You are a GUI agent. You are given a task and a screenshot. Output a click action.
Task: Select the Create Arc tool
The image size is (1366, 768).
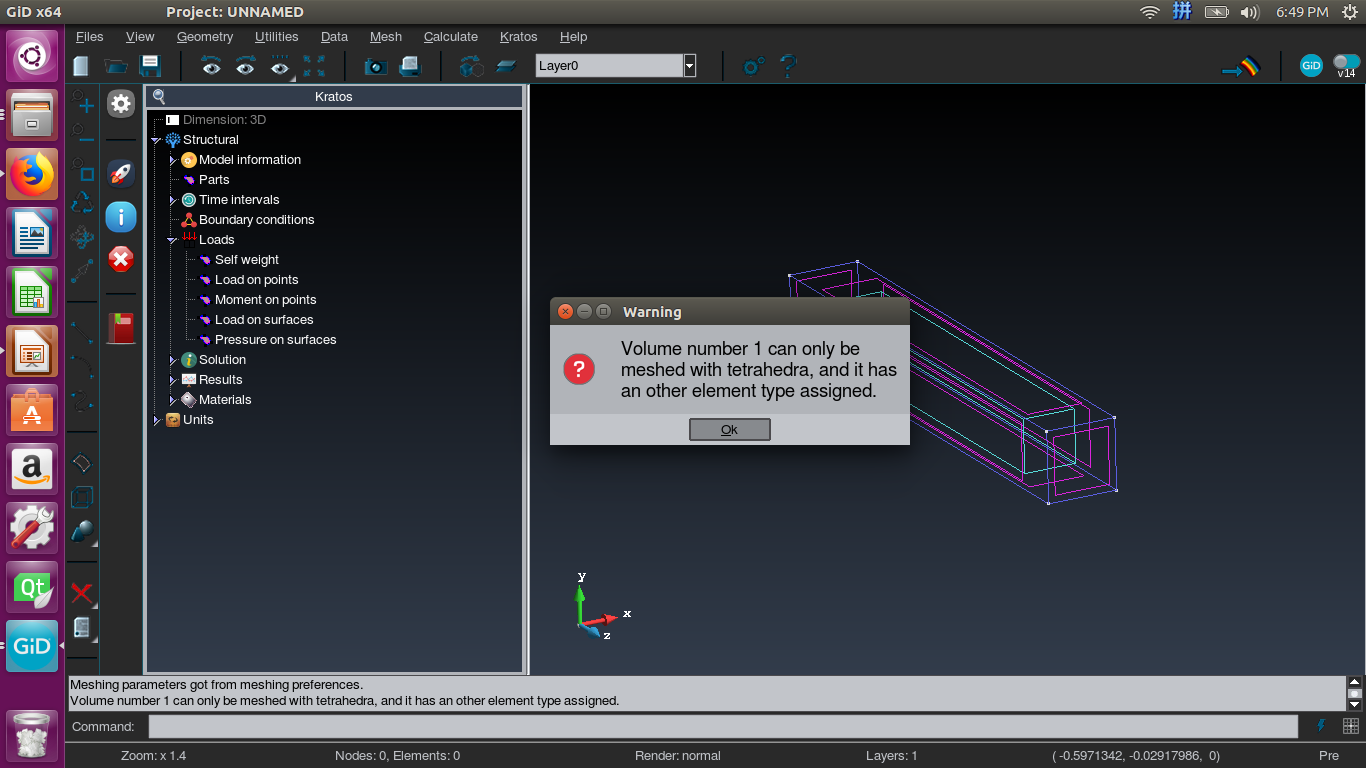[x=82, y=364]
